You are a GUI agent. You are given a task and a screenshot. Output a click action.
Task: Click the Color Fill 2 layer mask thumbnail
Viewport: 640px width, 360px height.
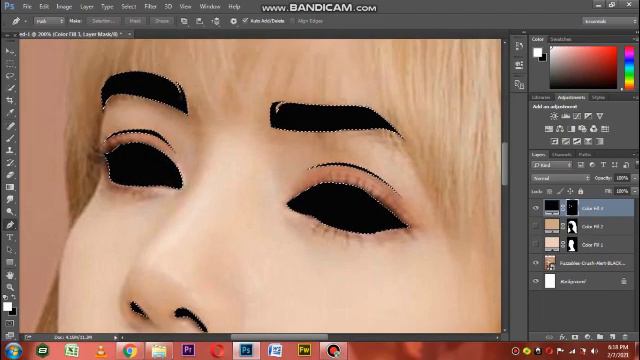tap(572, 227)
